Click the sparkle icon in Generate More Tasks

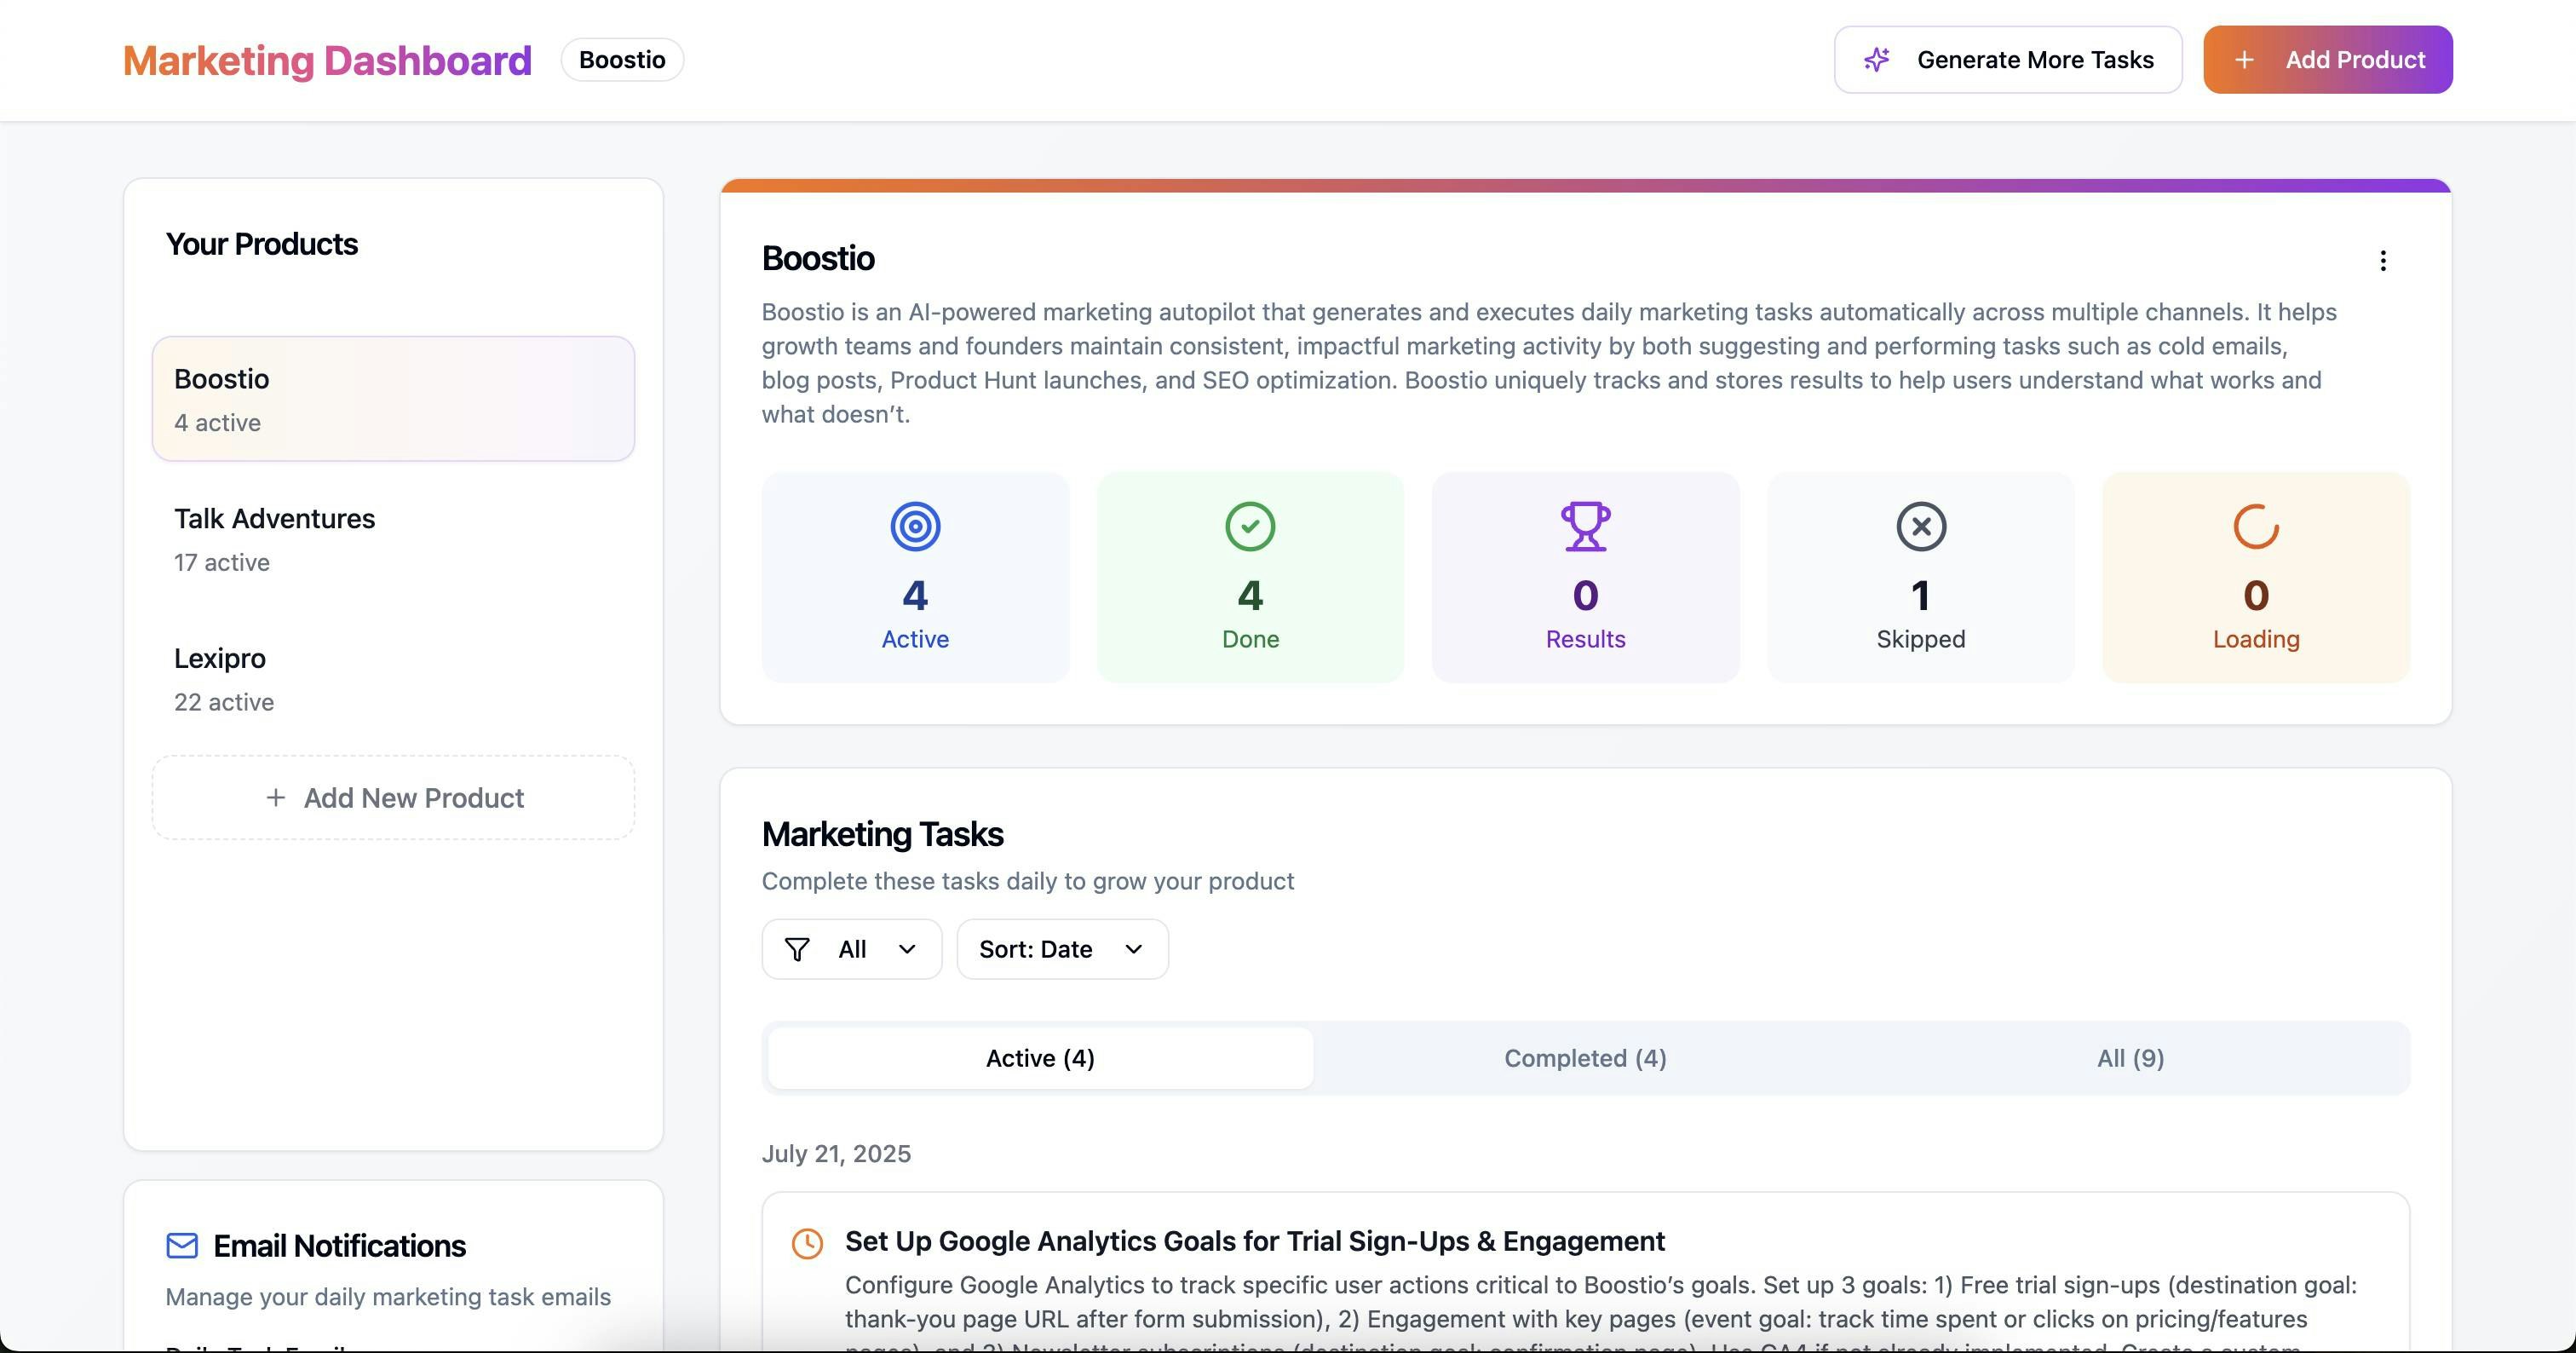(1876, 60)
